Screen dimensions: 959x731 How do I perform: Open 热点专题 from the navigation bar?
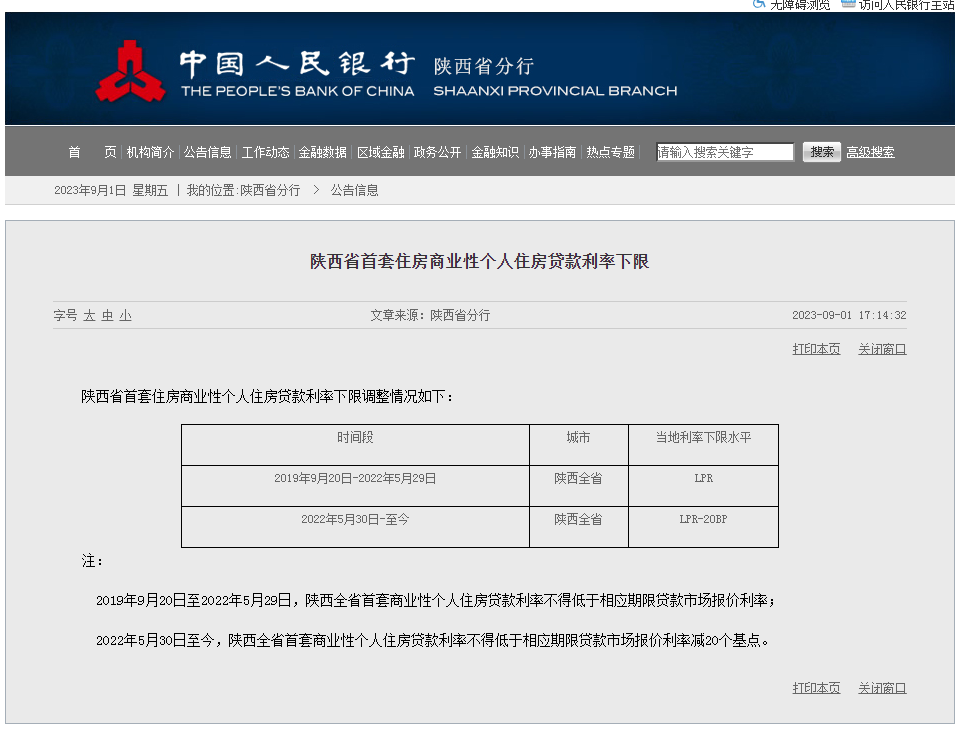(x=610, y=153)
